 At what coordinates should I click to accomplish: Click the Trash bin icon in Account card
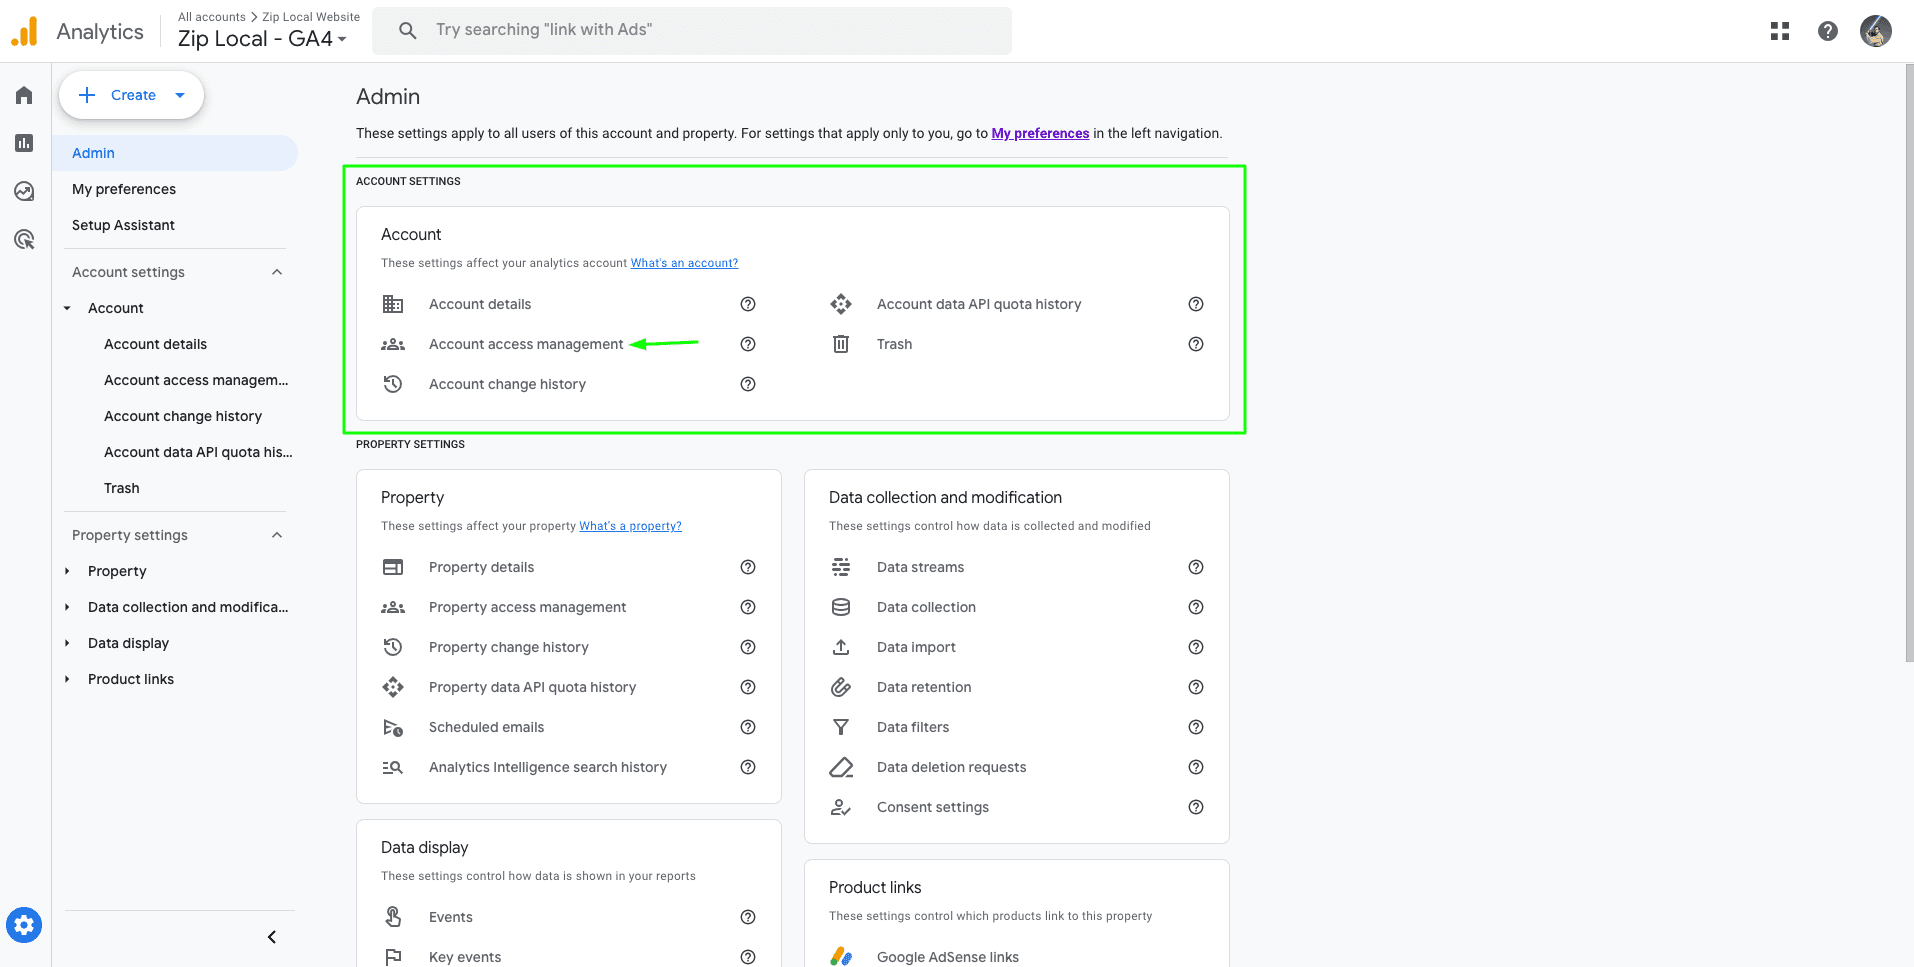(x=841, y=344)
